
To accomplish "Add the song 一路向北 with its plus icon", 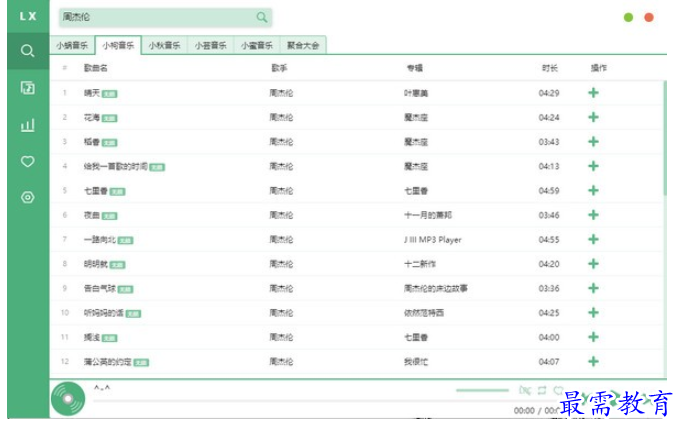I will tap(593, 239).
